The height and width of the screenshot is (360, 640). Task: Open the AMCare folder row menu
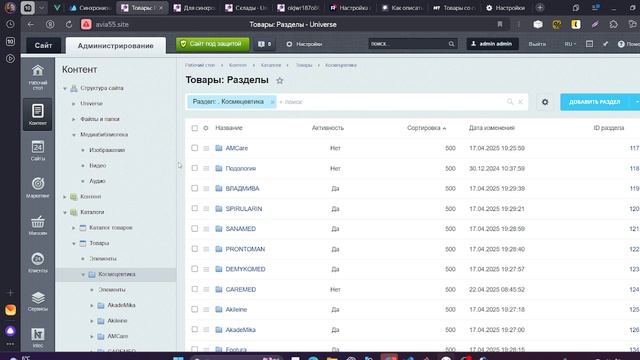[x=206, y=148]
